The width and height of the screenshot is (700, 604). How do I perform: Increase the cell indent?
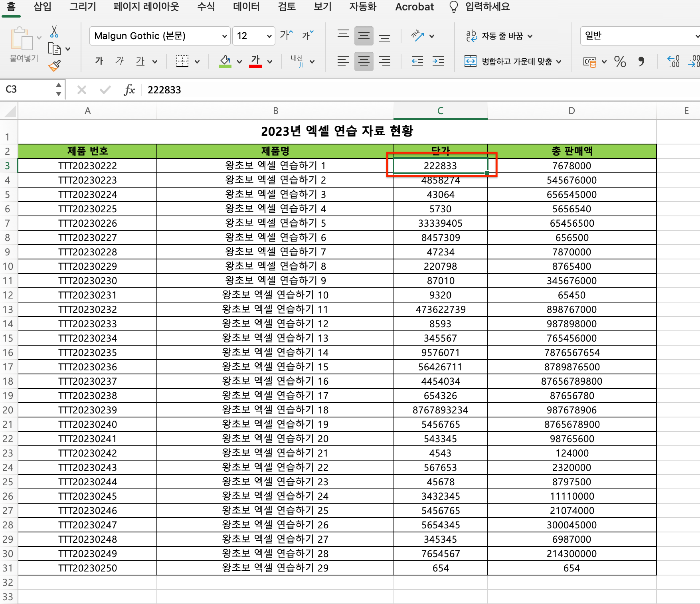click(438, 61)
